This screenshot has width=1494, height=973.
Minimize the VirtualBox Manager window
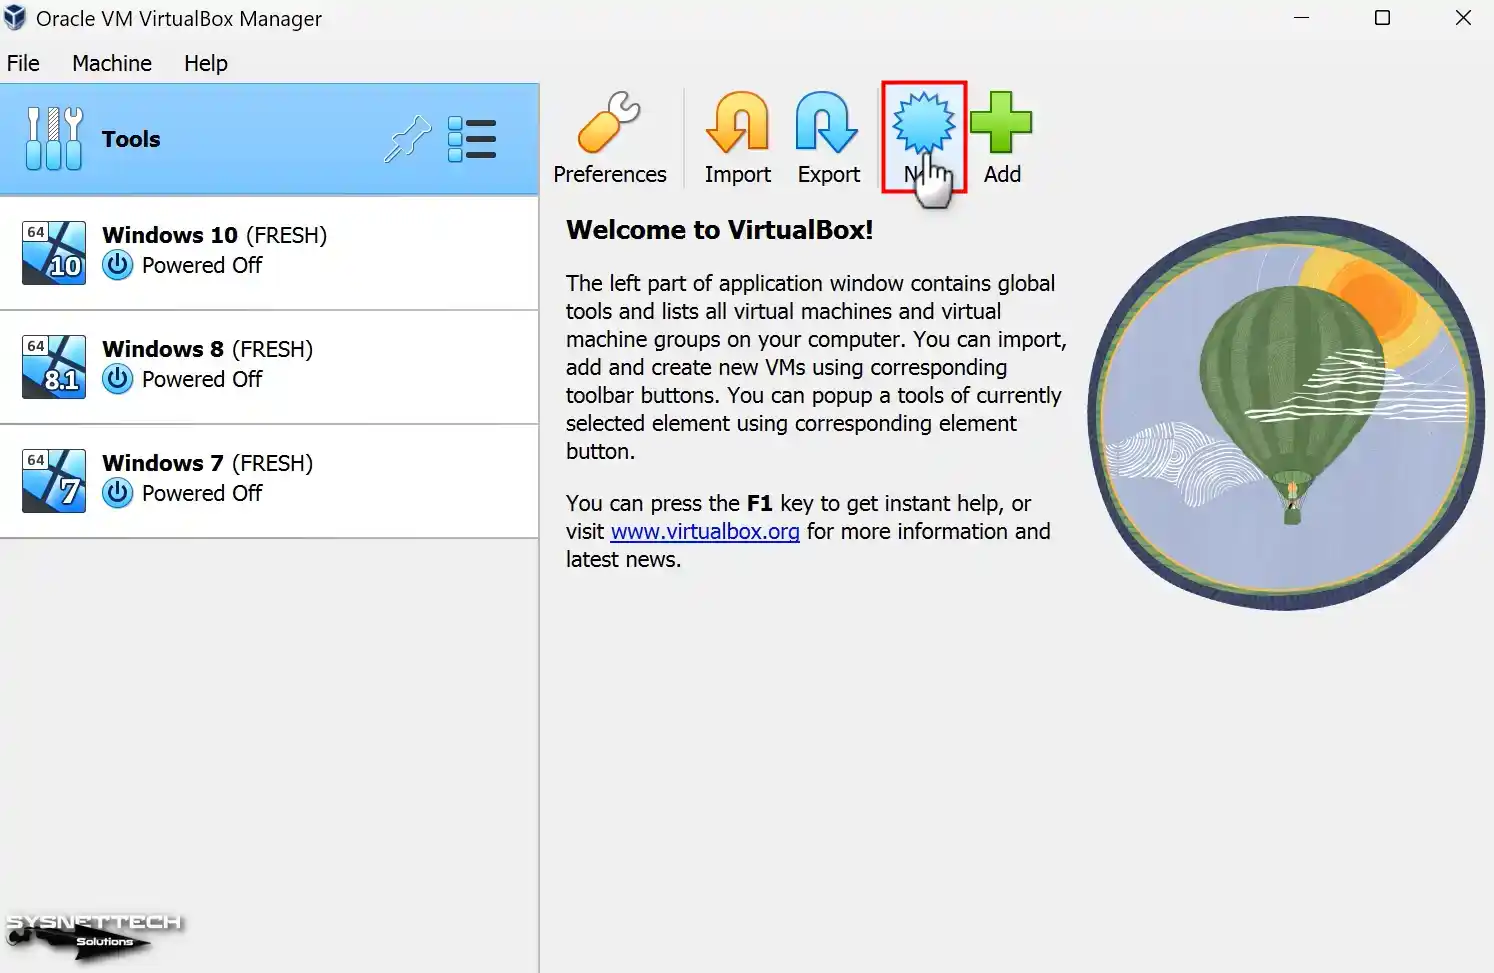point(1301,18)
